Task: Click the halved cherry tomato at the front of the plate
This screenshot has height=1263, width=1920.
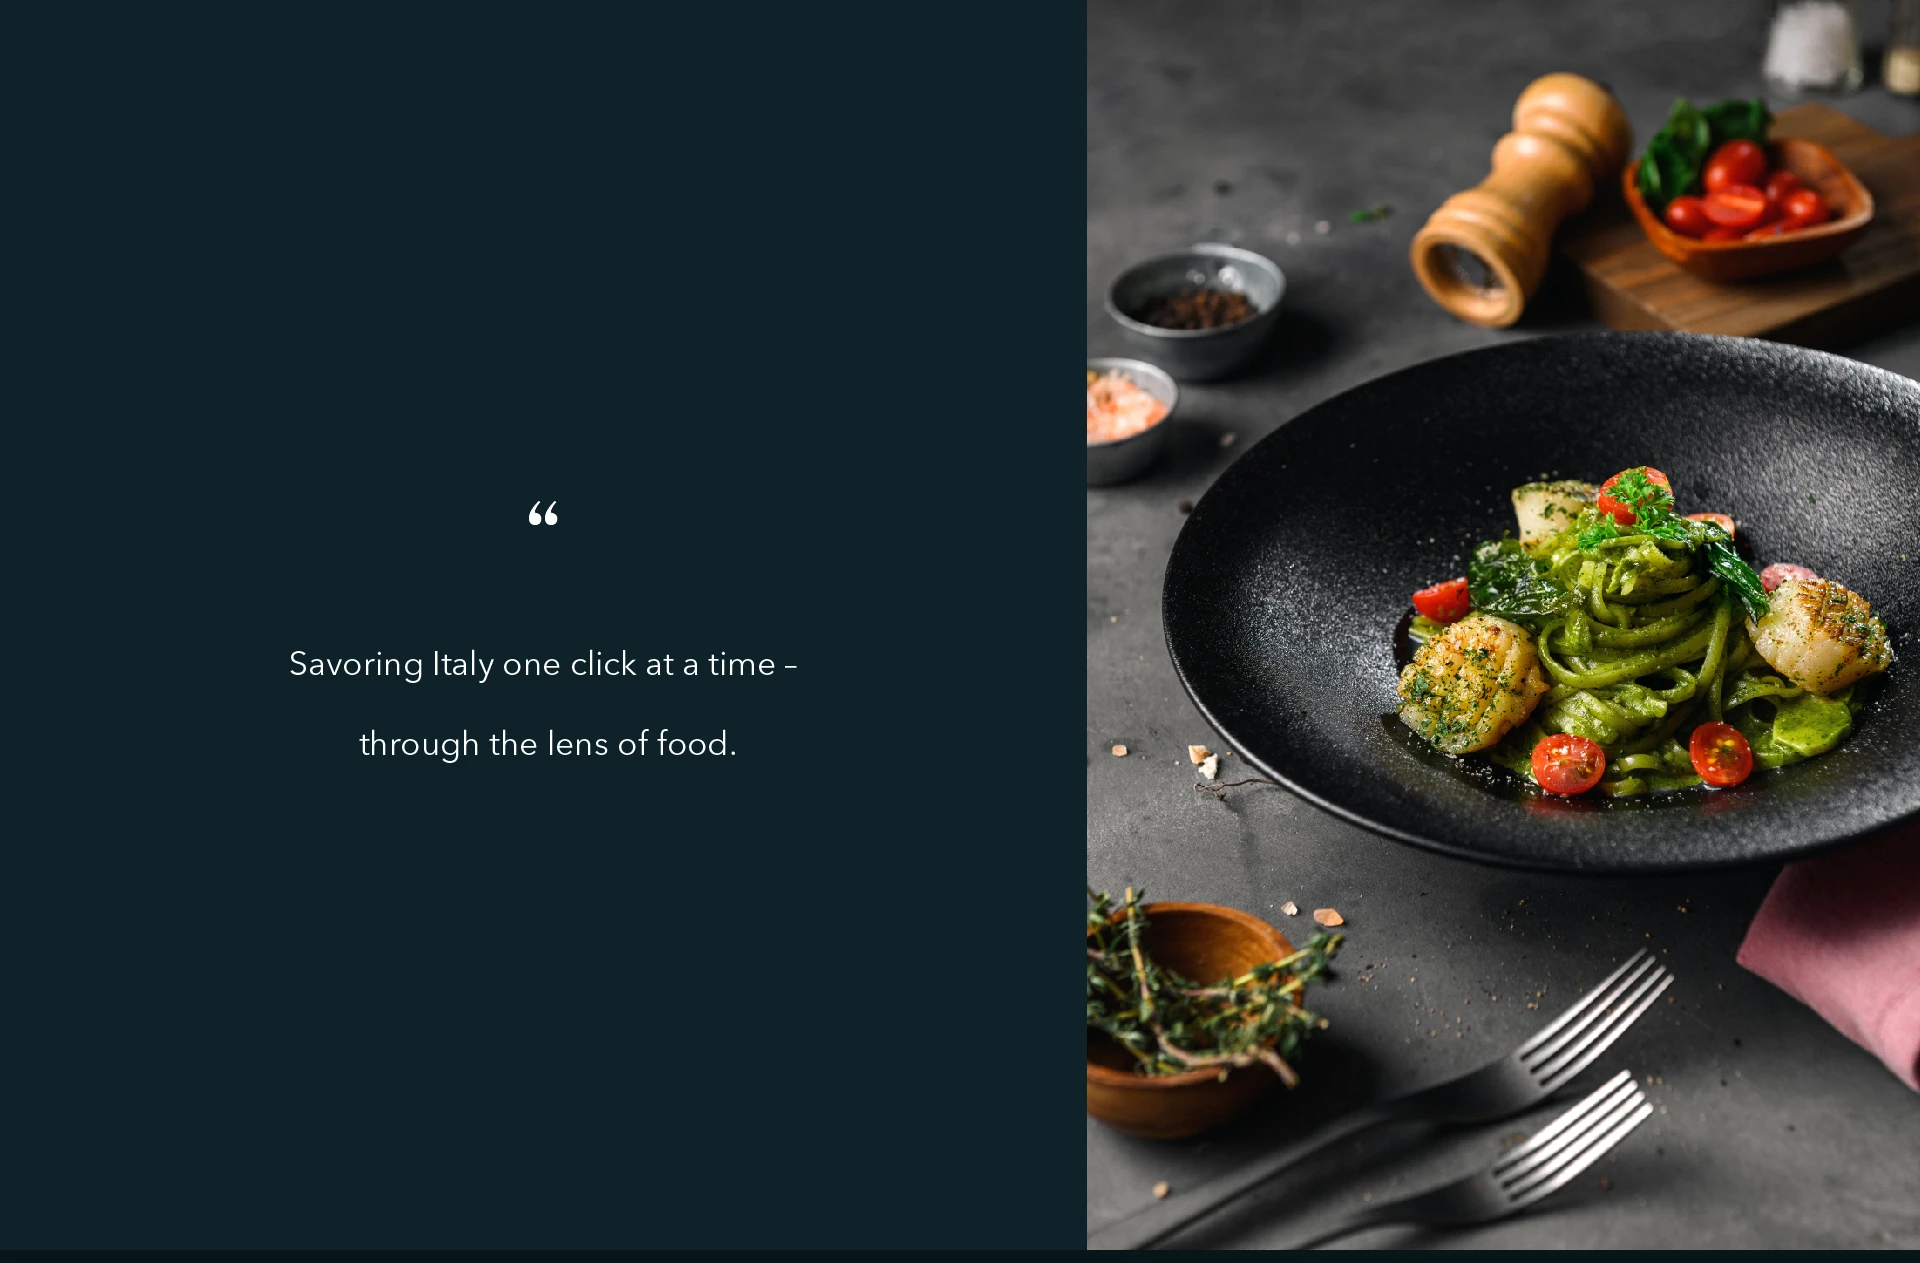Action: tap(1568, 764)
